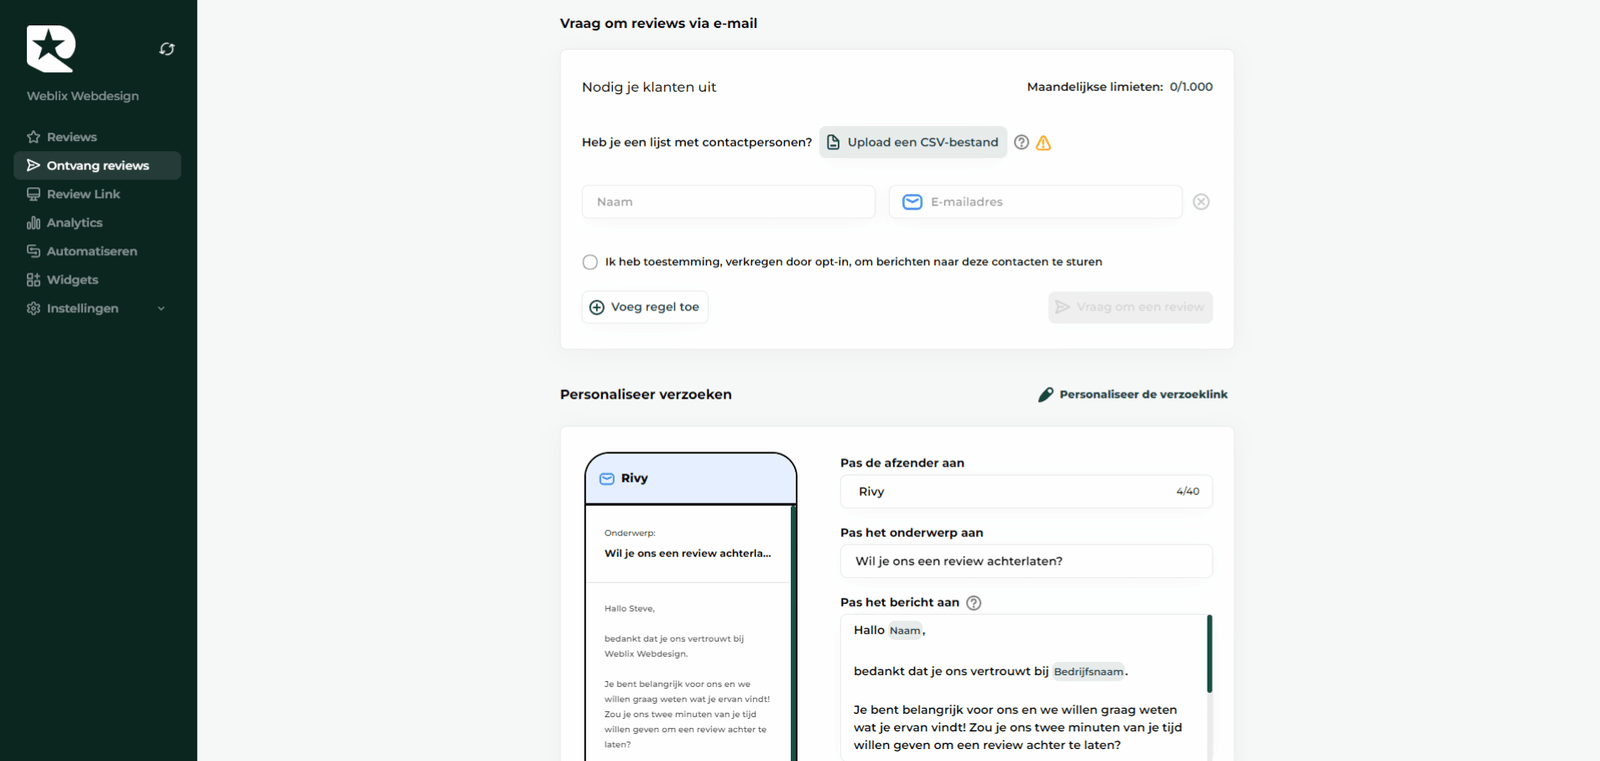Enable the opt-in permission radio button

pos(590,262)
